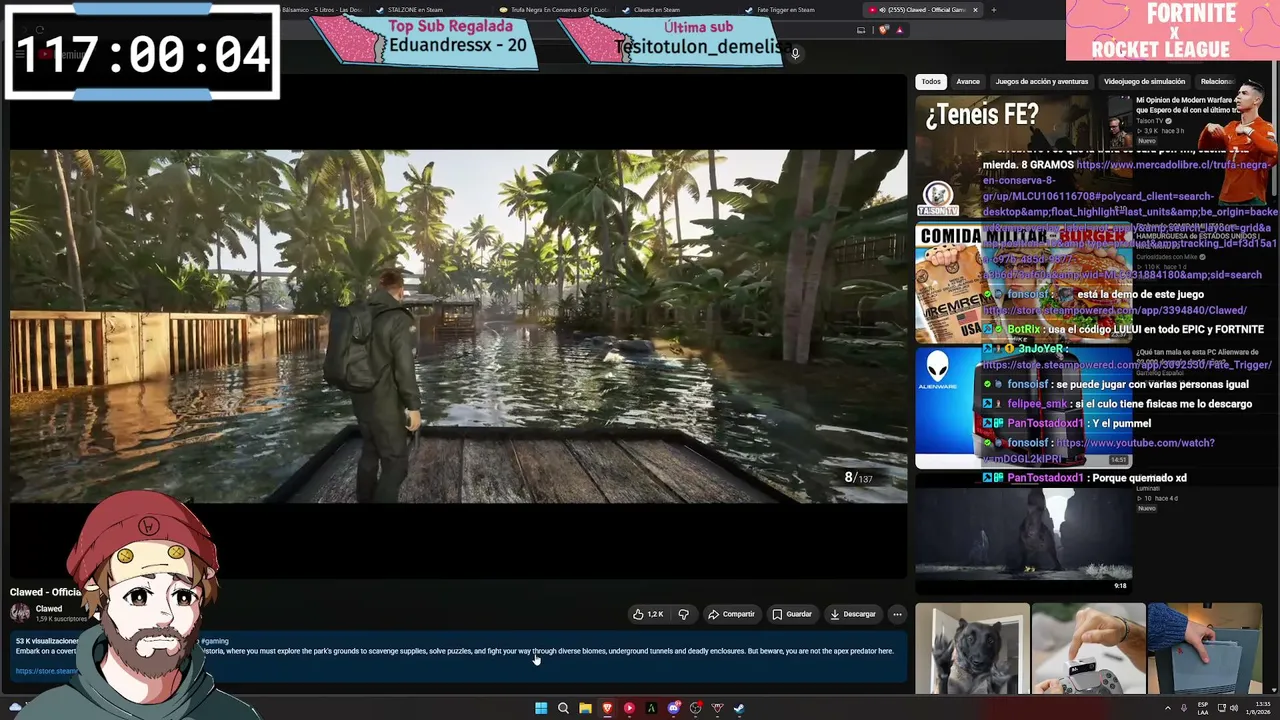Filter by Juegos de acción y aventuras
The image size is (1280, 720).
point(1042,82)
